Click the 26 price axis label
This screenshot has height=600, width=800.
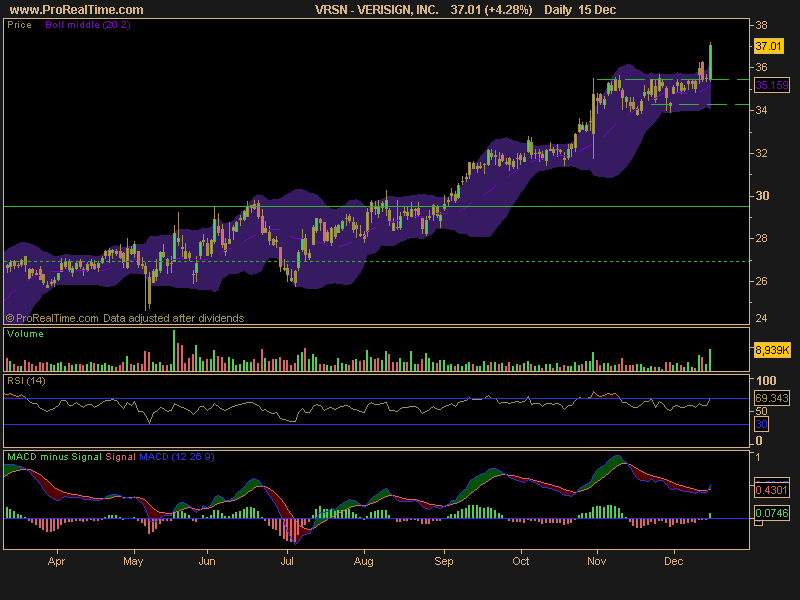pyautogui.click(x=761, y=281)
